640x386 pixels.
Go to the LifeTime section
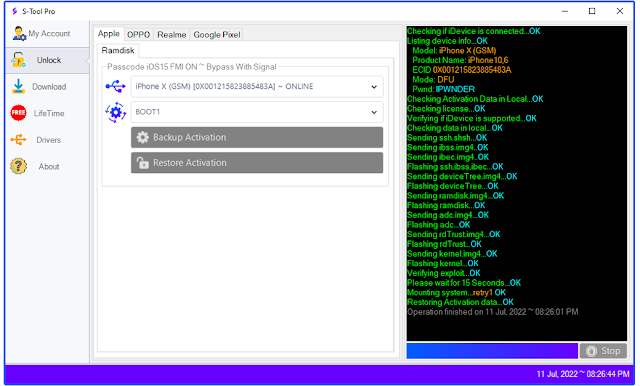[x=49, y=113]
